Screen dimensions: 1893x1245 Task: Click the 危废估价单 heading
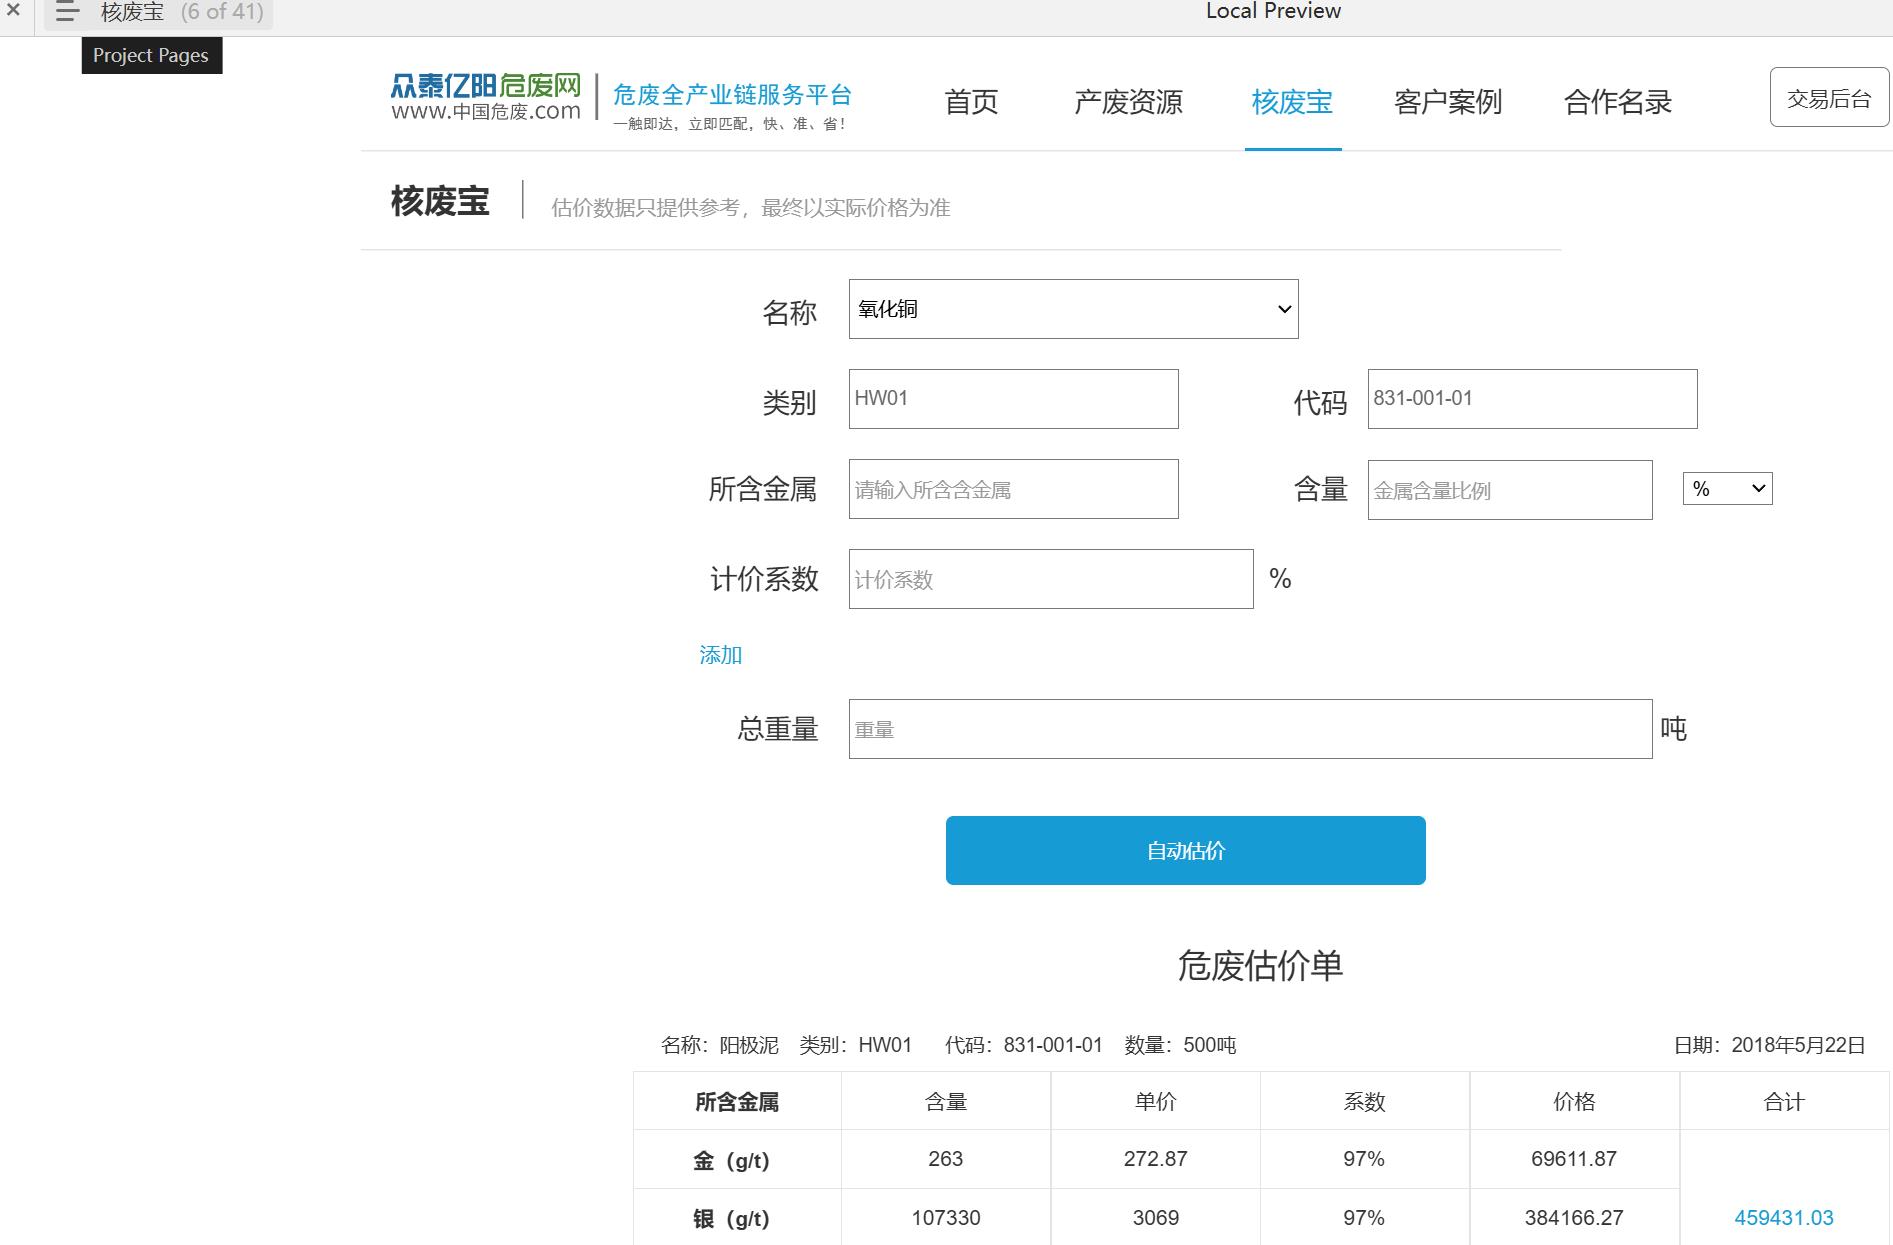tap(1260, 965)
